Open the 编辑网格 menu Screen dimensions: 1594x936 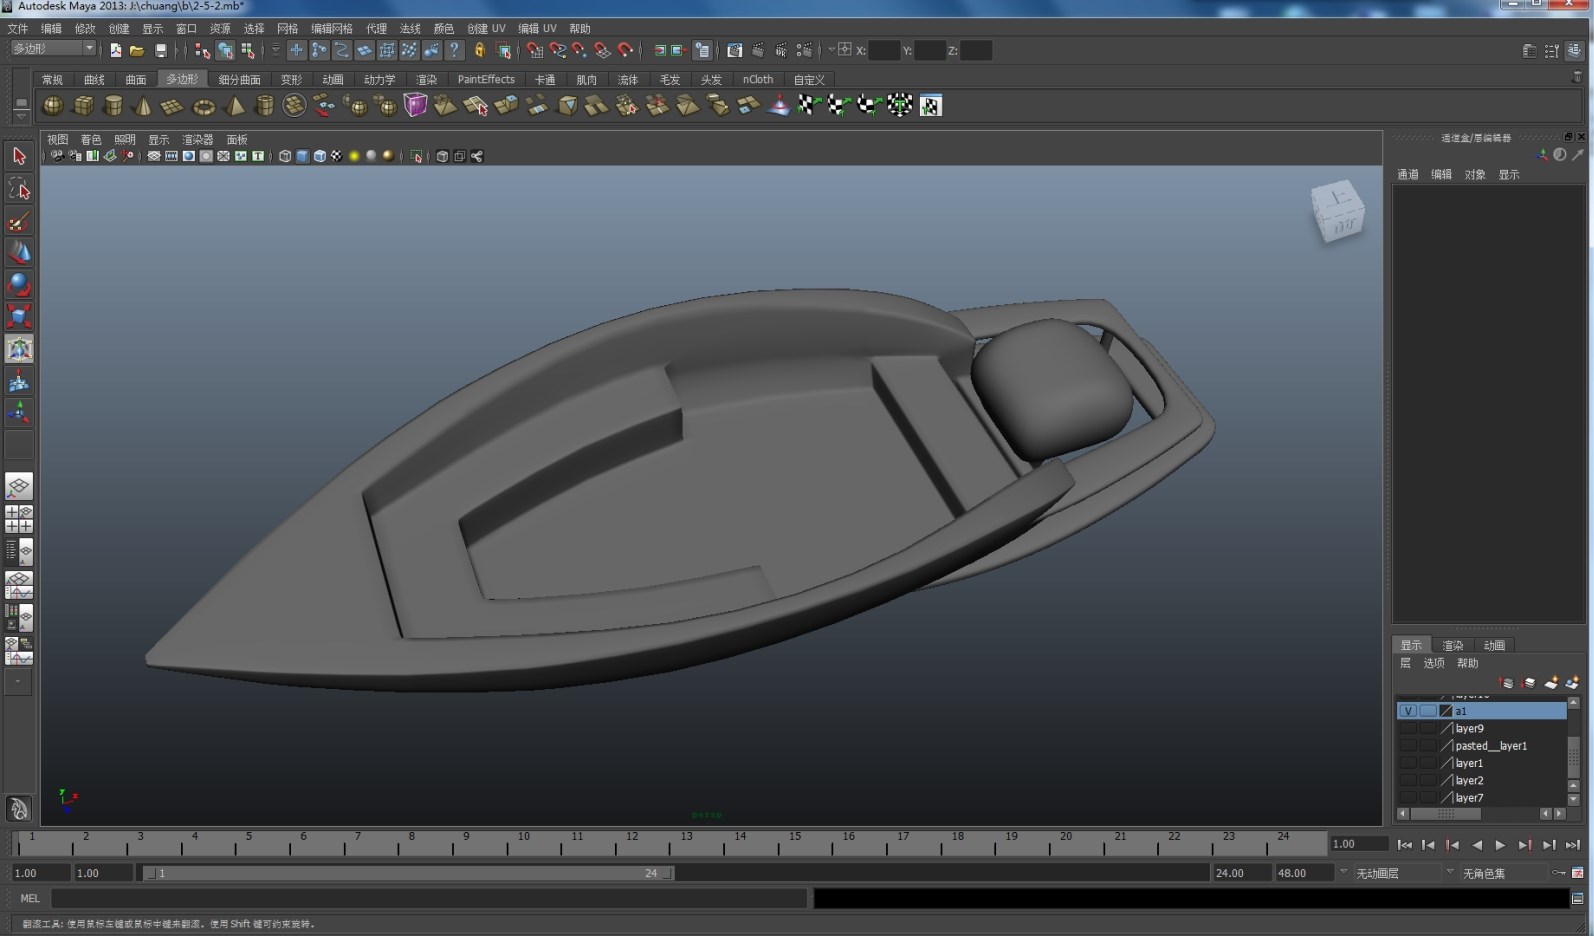pos(332,28)
